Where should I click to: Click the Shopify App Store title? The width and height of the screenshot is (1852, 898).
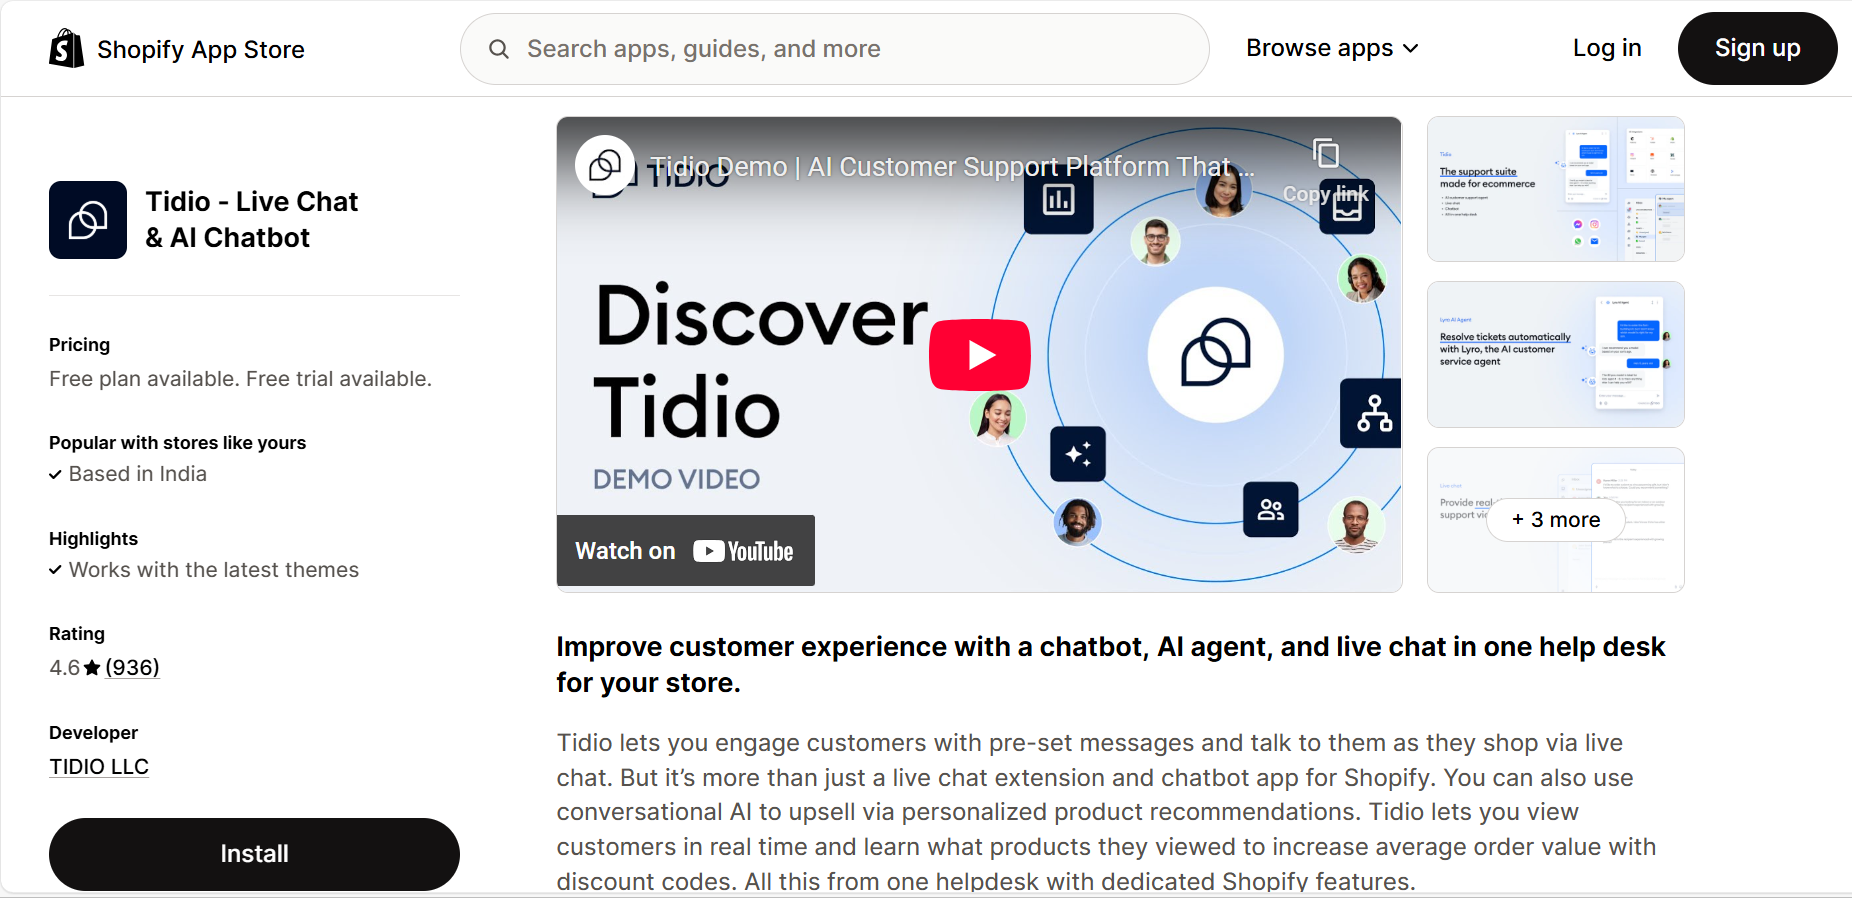click(201, 49)
